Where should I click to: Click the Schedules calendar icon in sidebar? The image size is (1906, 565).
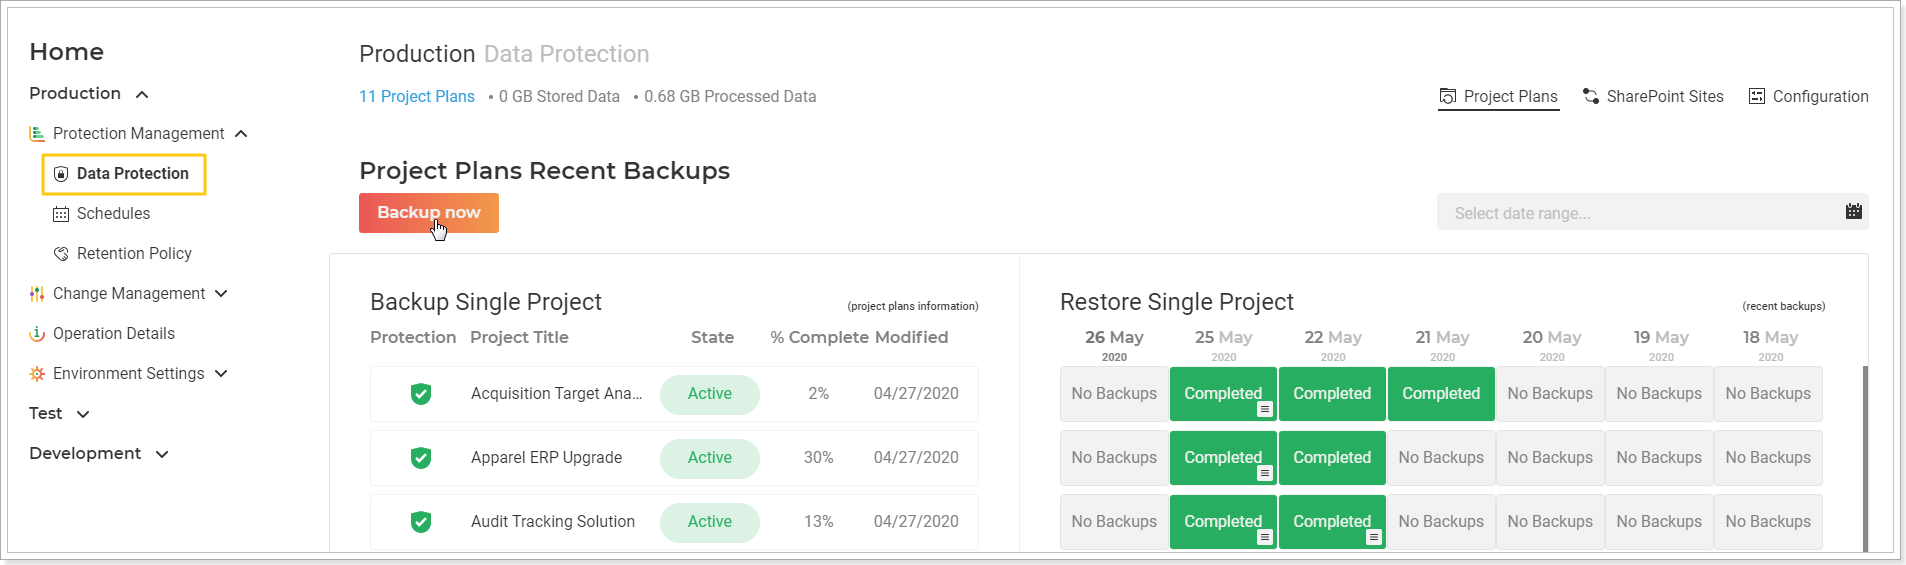pos(61,214)
